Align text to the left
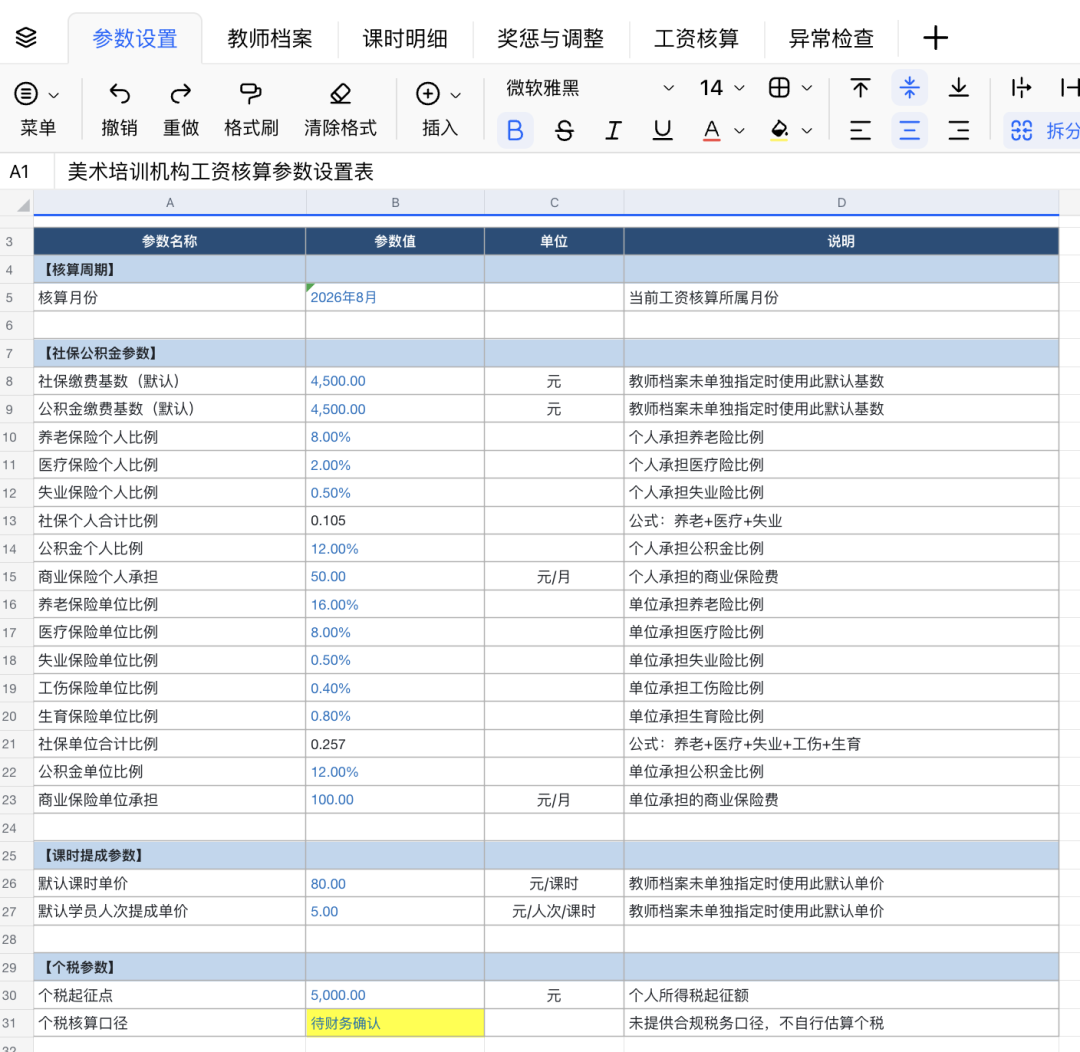1080x1052 pixels. [x=860, y=130]
